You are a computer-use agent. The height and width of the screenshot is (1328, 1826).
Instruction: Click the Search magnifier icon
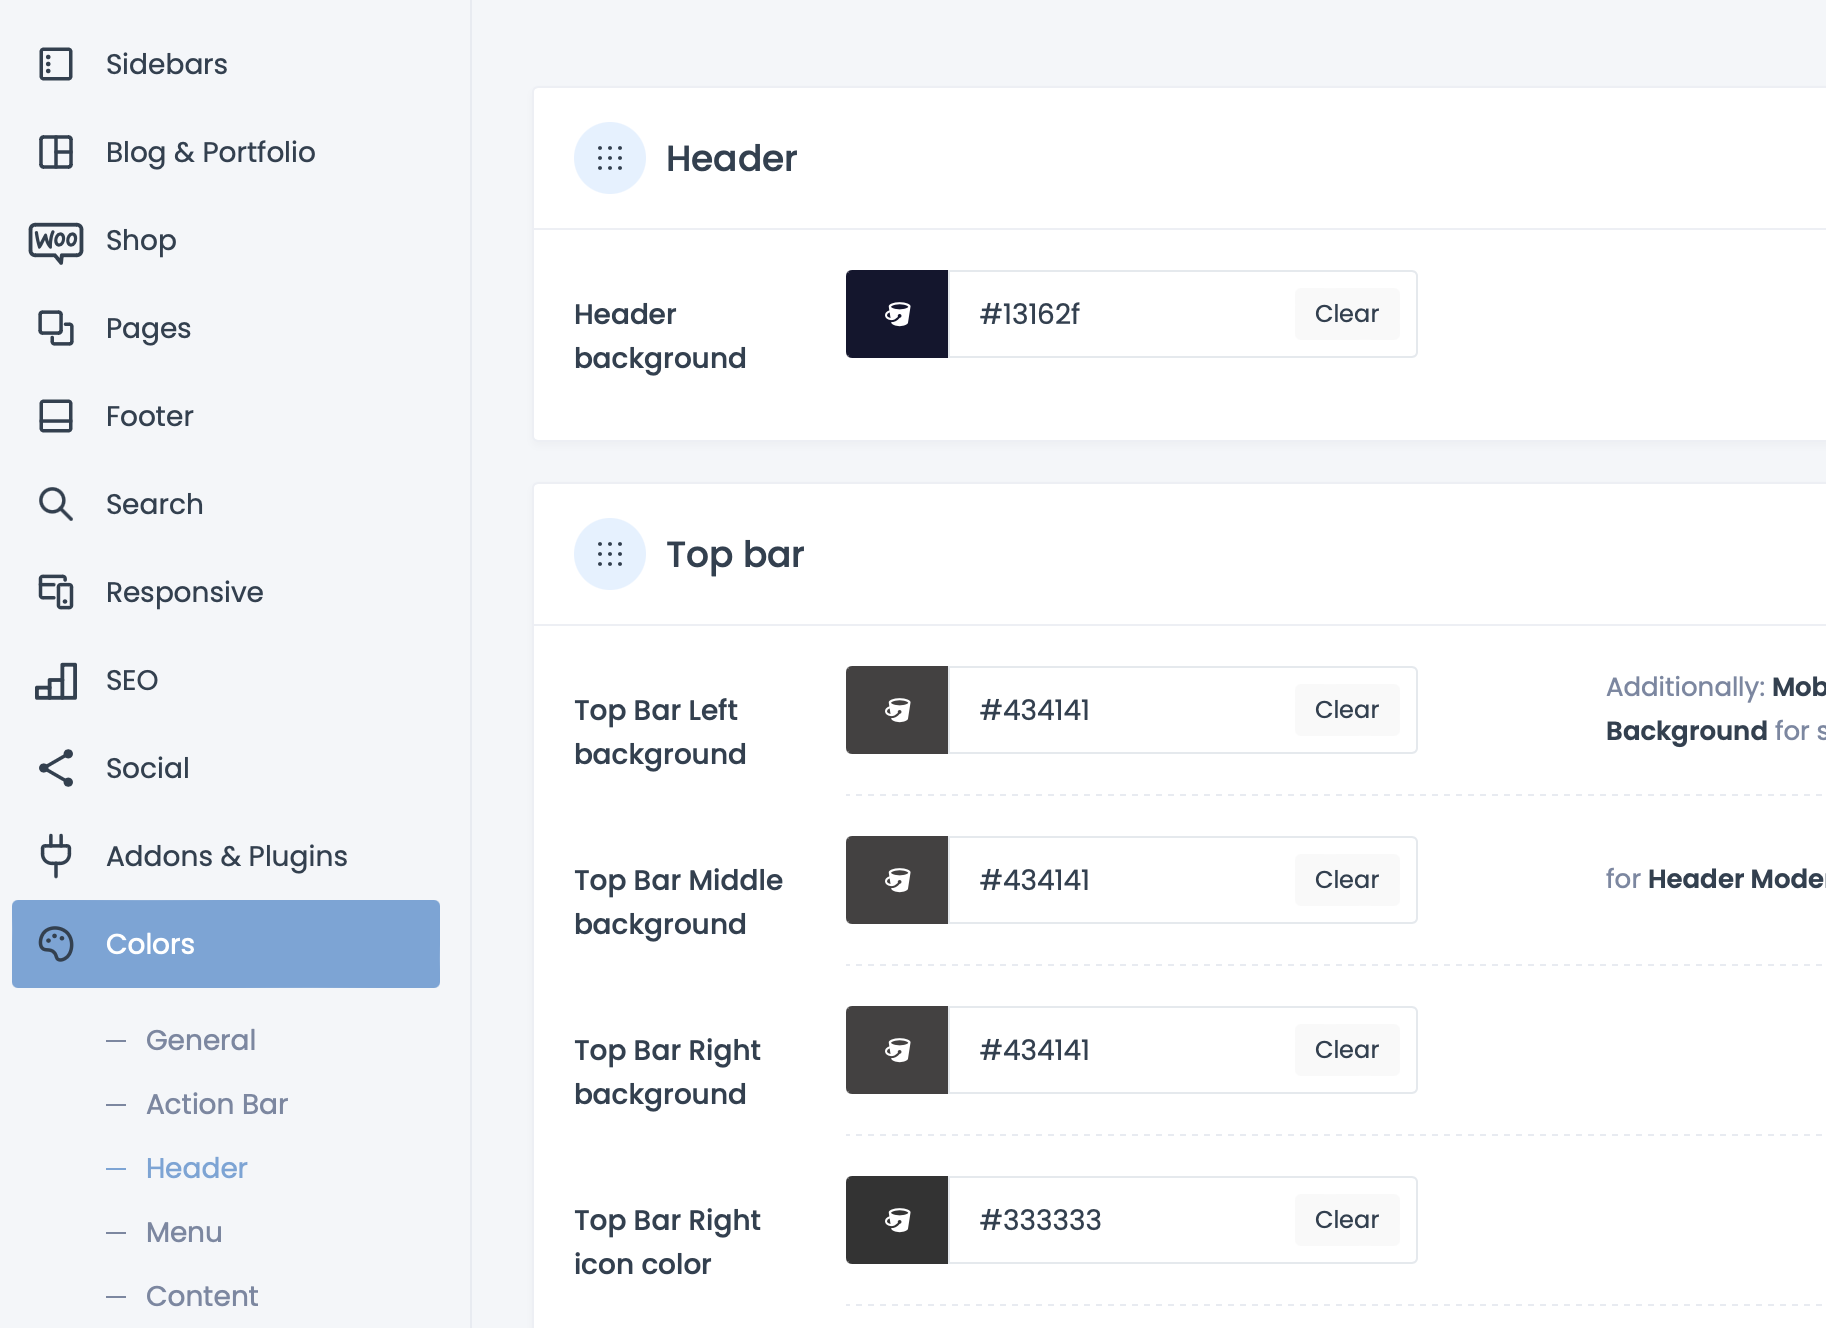56,504
